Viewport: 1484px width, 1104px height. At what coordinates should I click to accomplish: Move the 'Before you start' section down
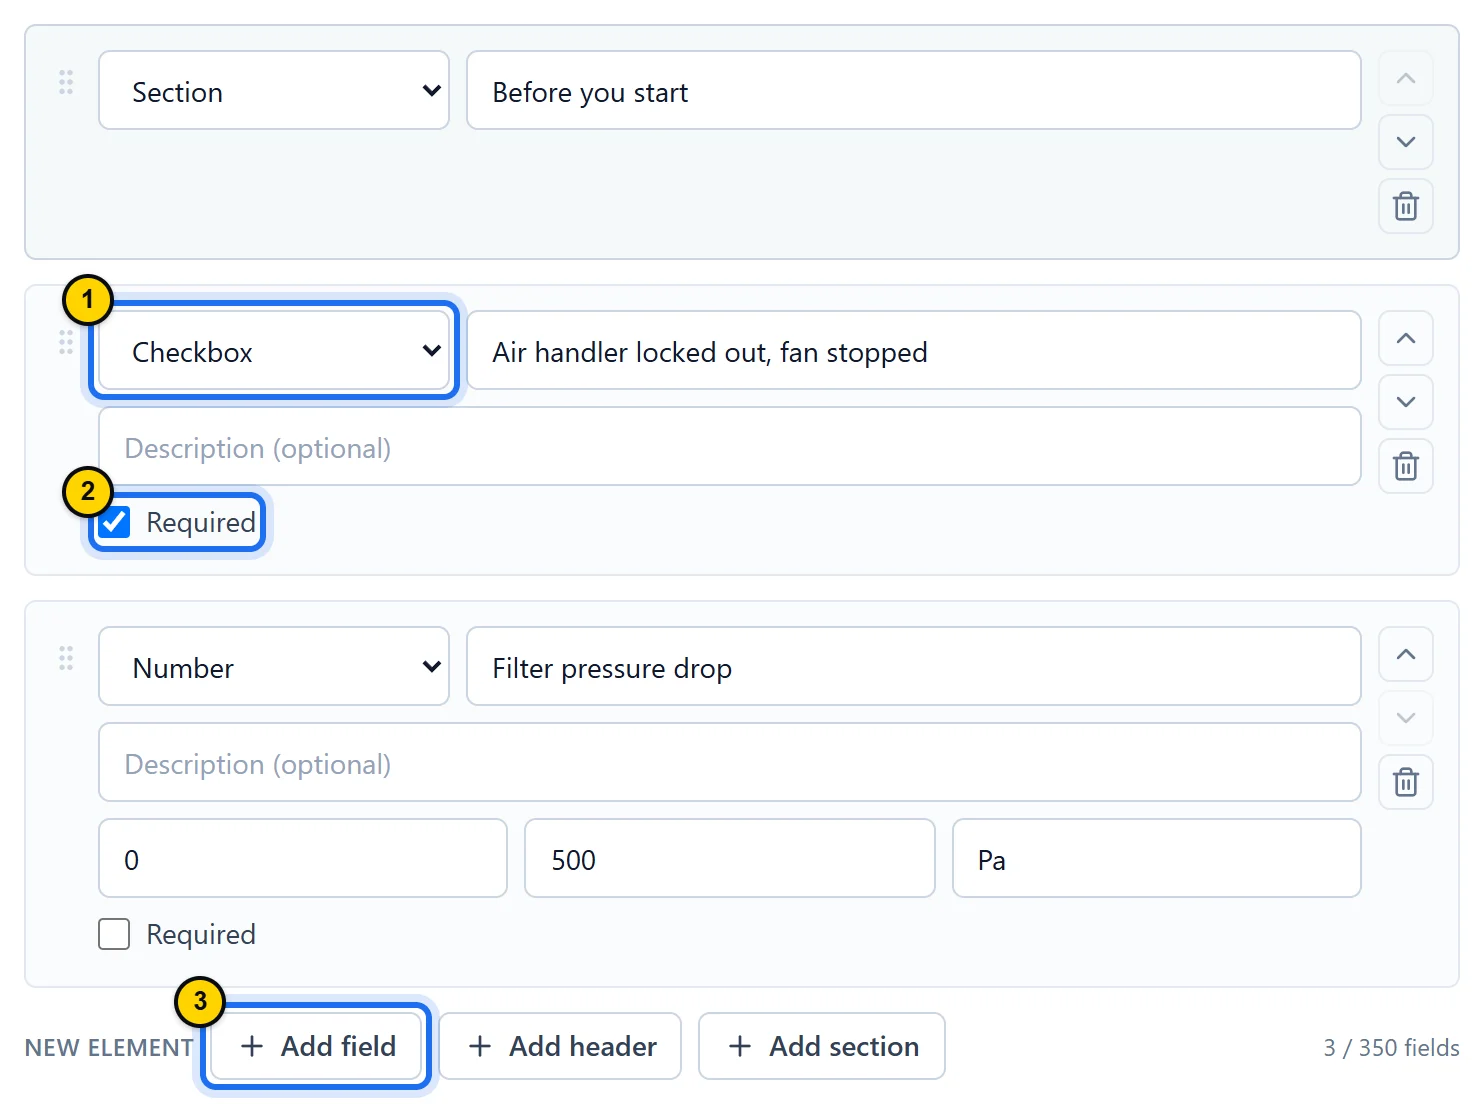(1405, 142)
